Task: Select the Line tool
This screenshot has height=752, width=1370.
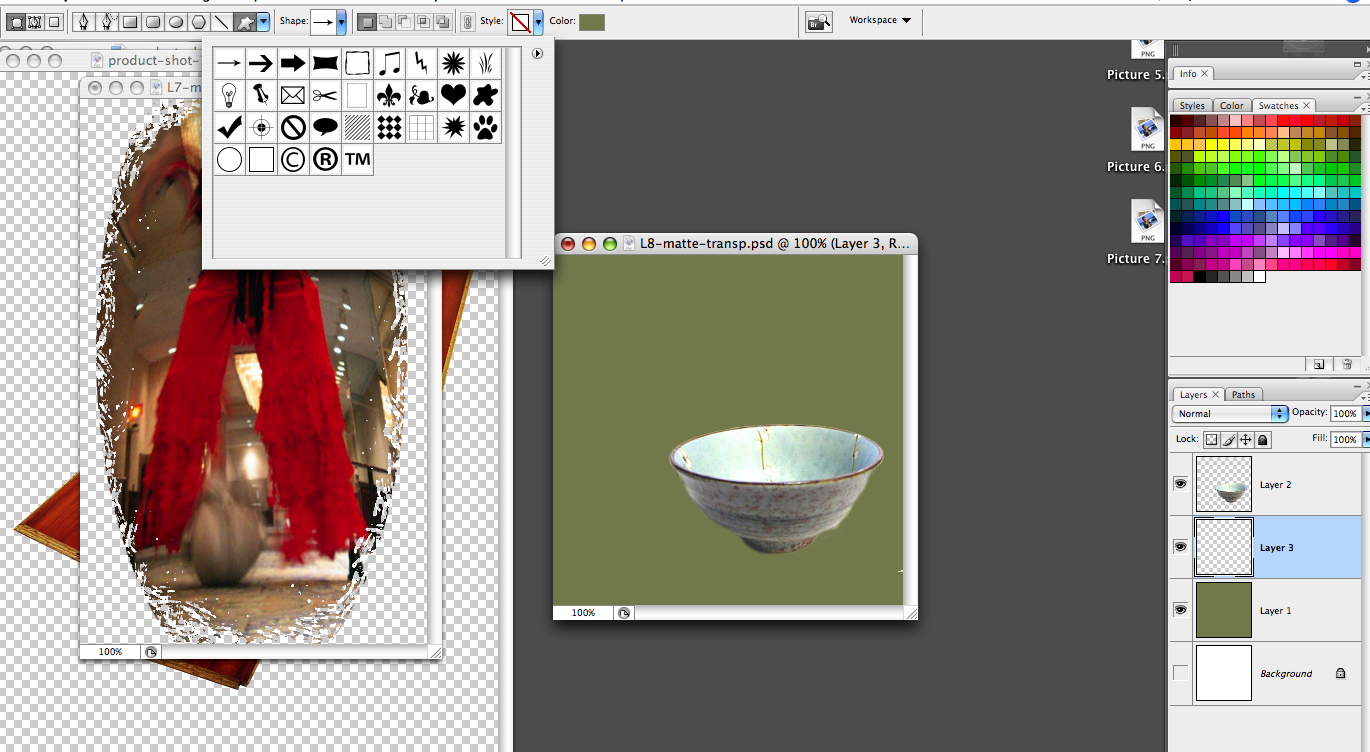Action: pos(221,21)
